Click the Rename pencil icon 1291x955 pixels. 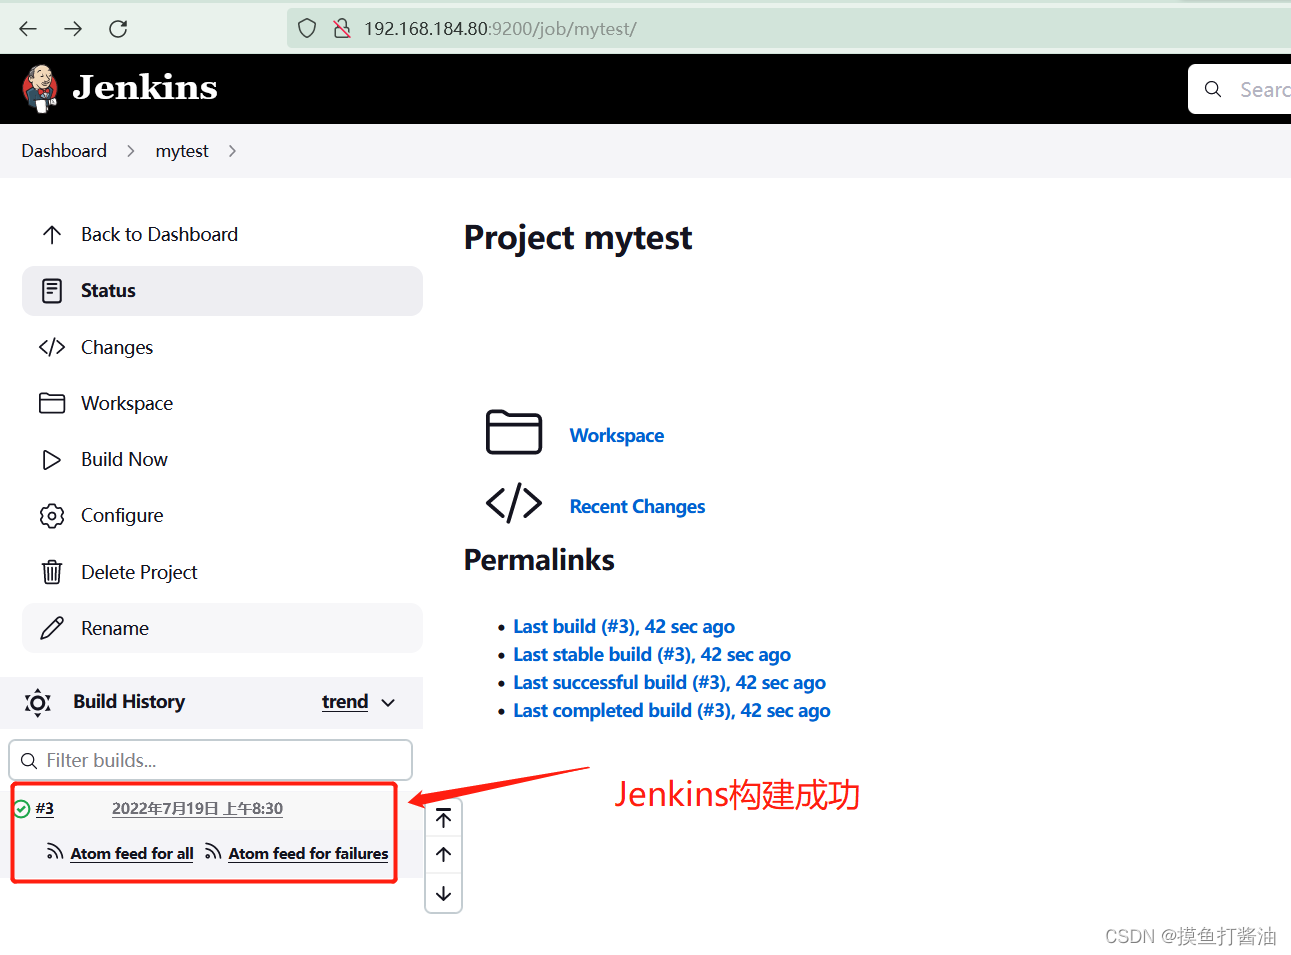point(52,628)
